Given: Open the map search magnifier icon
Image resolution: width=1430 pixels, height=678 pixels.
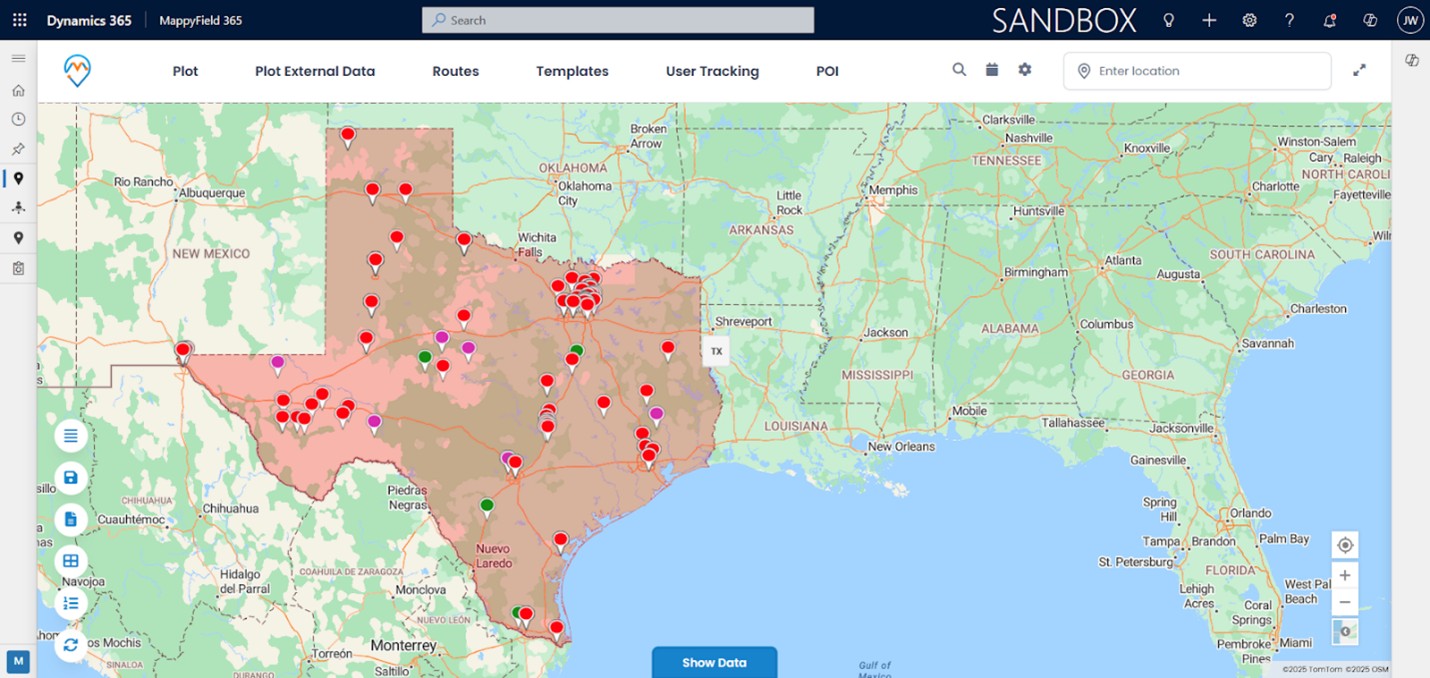Looking at the screenshot, I should point(959,70).
